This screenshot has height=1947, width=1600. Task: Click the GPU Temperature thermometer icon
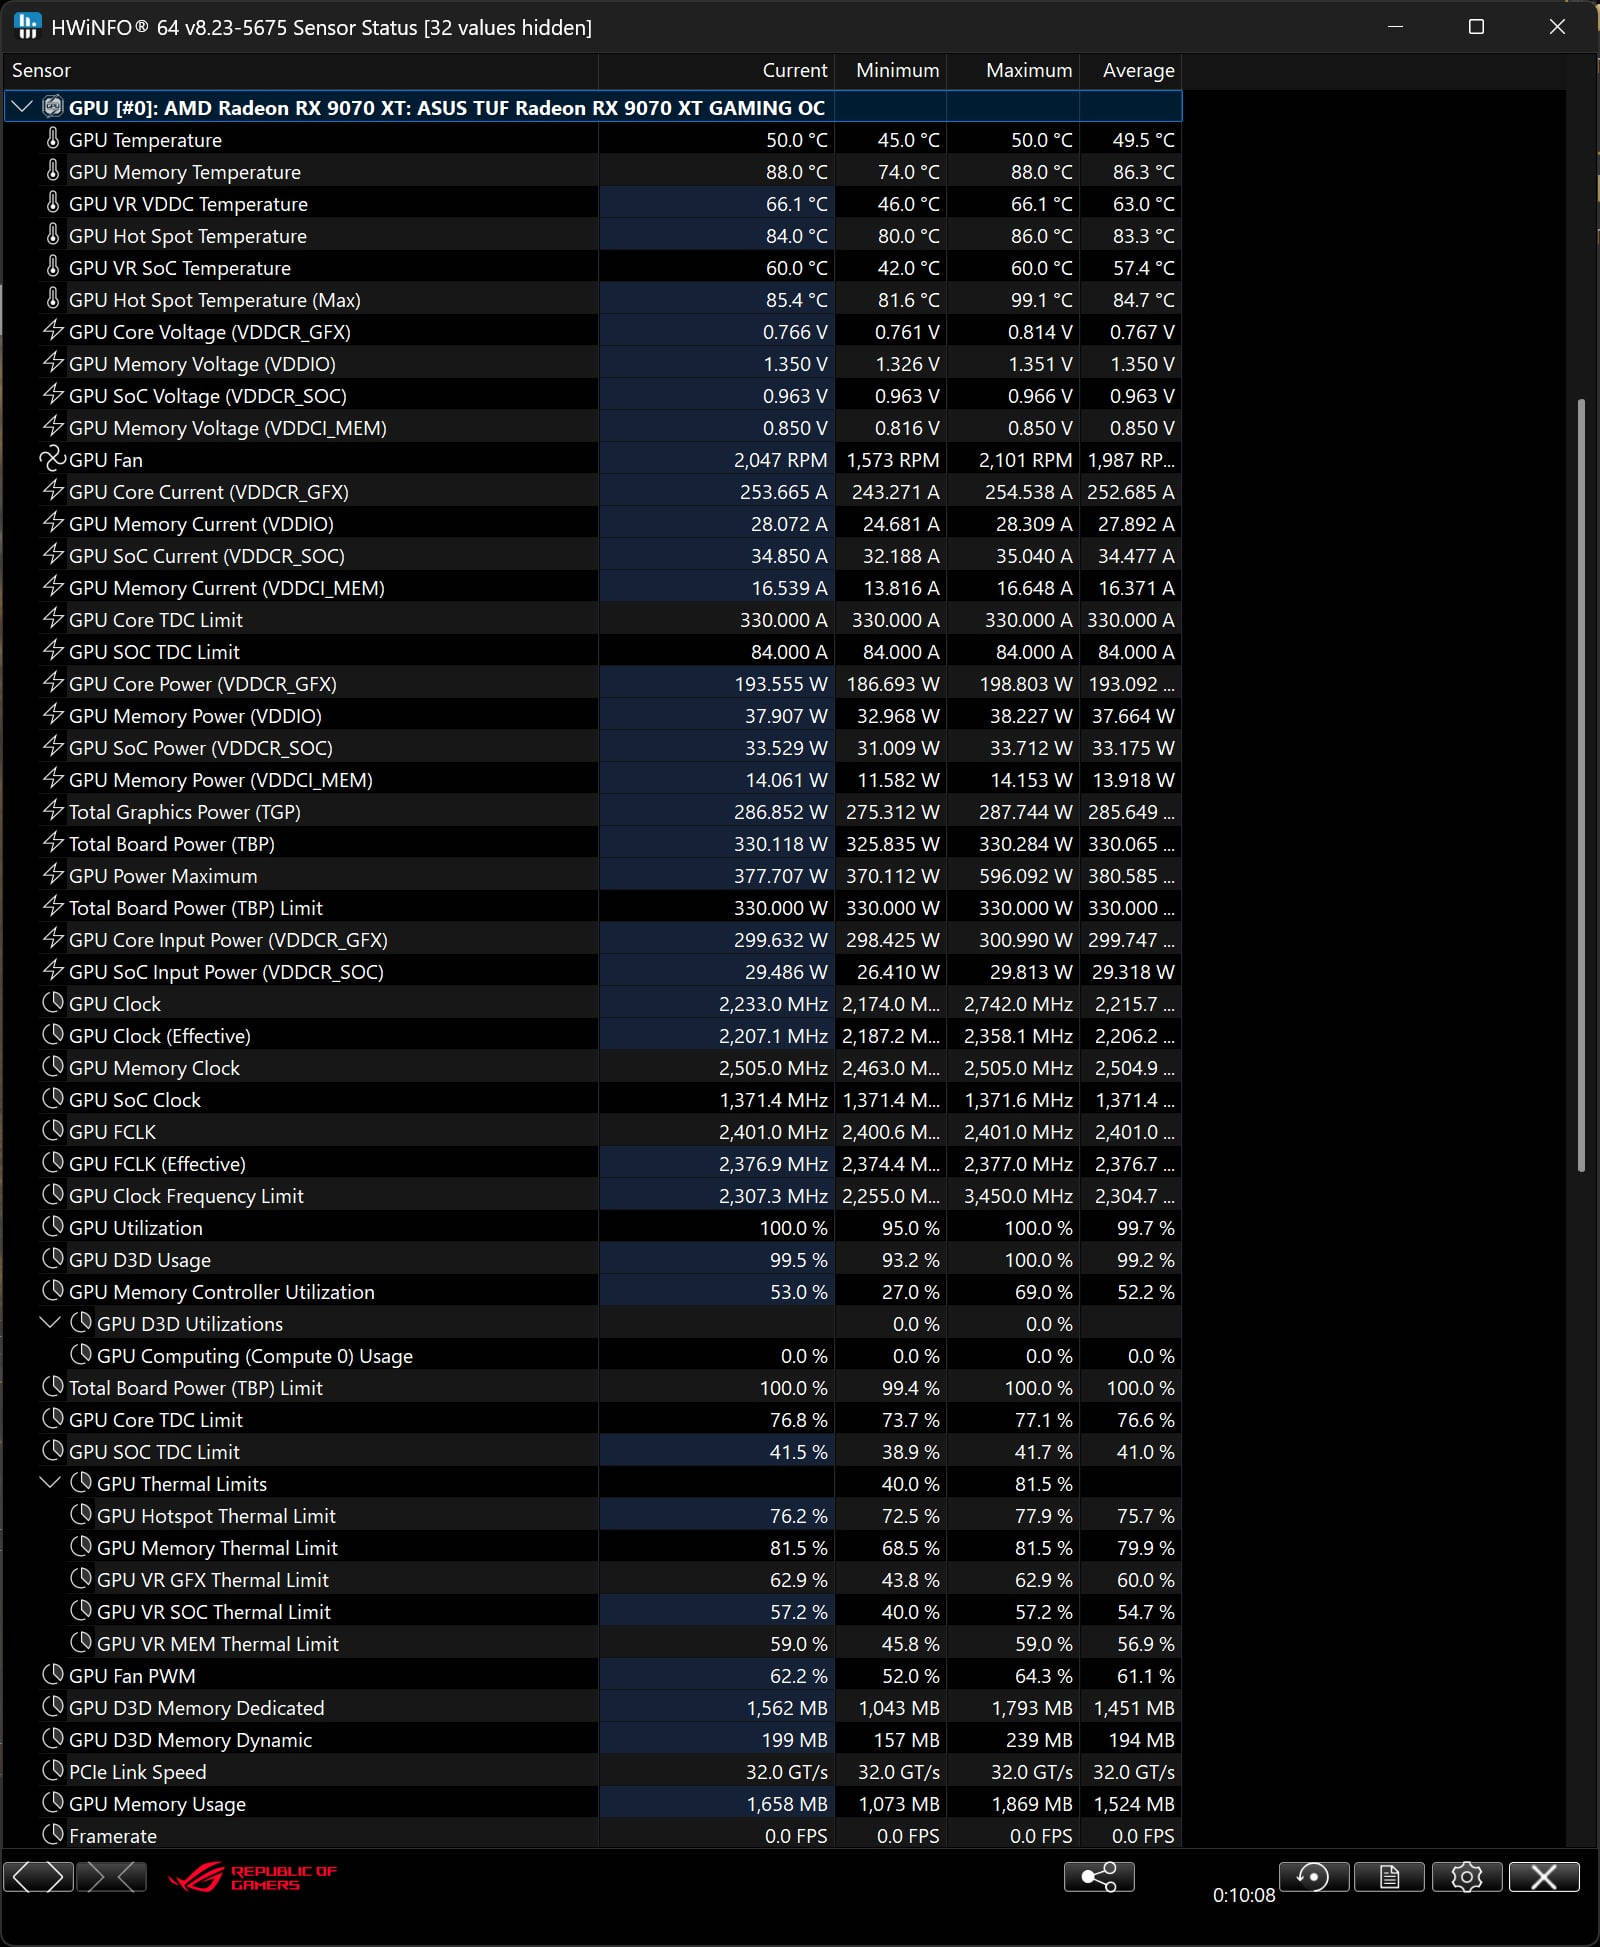click(x=53, y=139)
